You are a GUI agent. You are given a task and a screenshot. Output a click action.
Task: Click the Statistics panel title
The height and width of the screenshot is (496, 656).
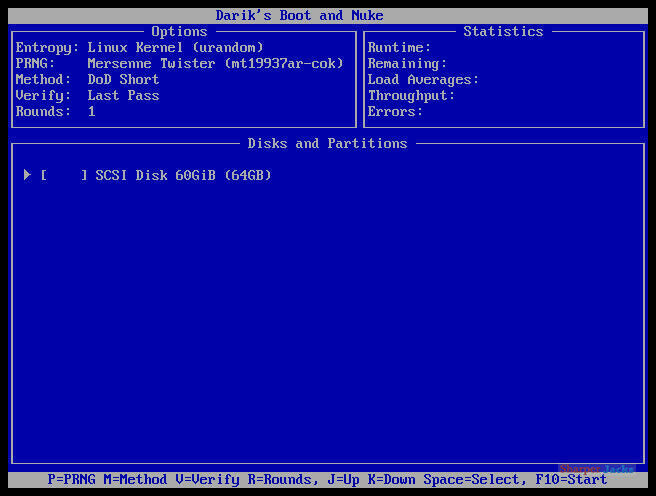tap(503, 31)
